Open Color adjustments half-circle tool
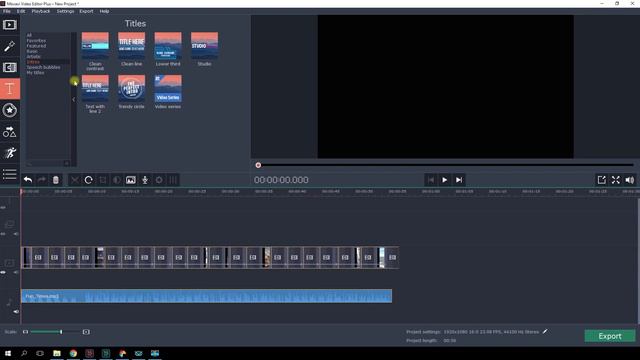Viewport: 640px width, 360px height. click(x=117, y=180)
